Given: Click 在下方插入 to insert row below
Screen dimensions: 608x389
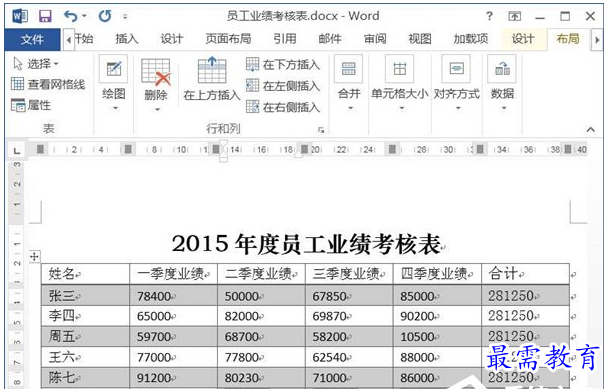Looking at the screenshot, I should click(283, 64).
